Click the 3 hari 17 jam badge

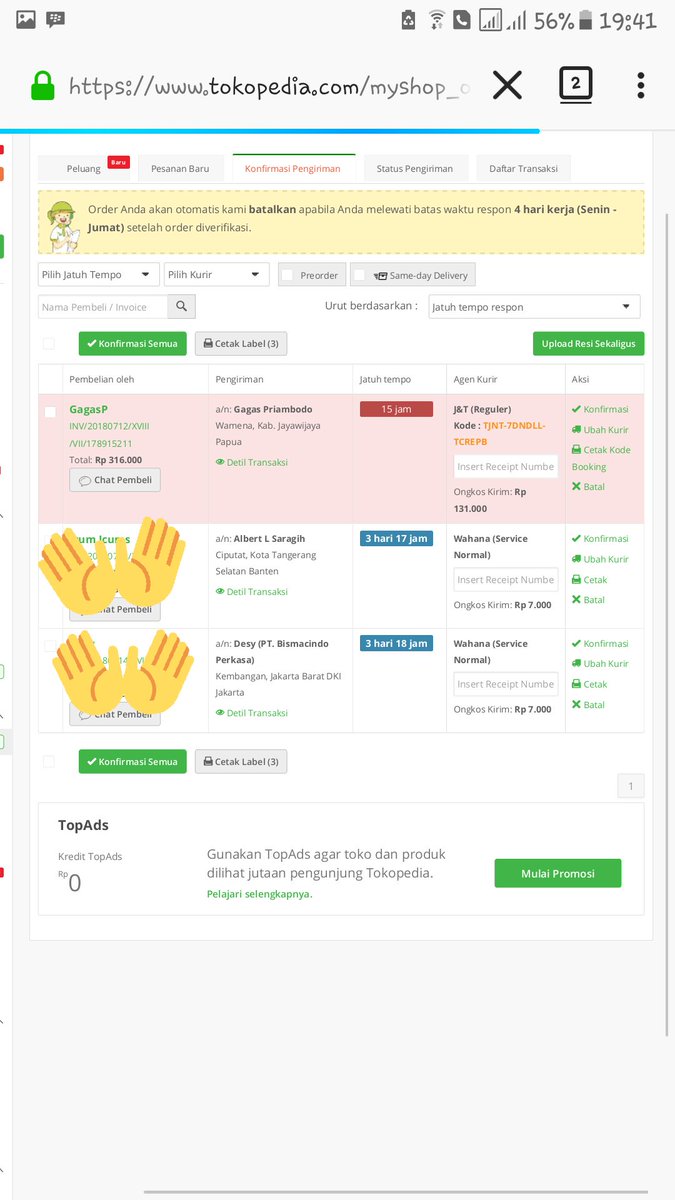[396, 539]
